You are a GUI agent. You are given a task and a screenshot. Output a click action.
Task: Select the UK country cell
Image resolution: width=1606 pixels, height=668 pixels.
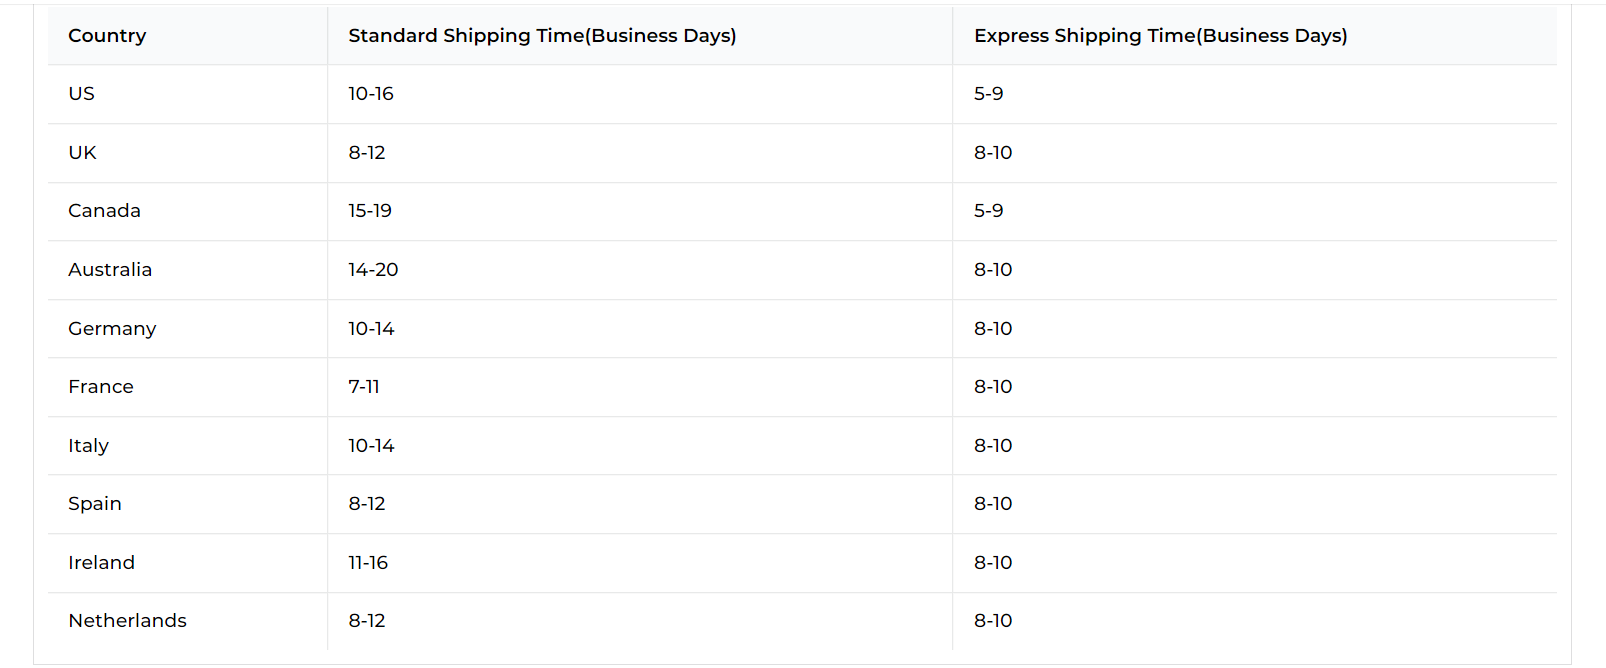82,153
